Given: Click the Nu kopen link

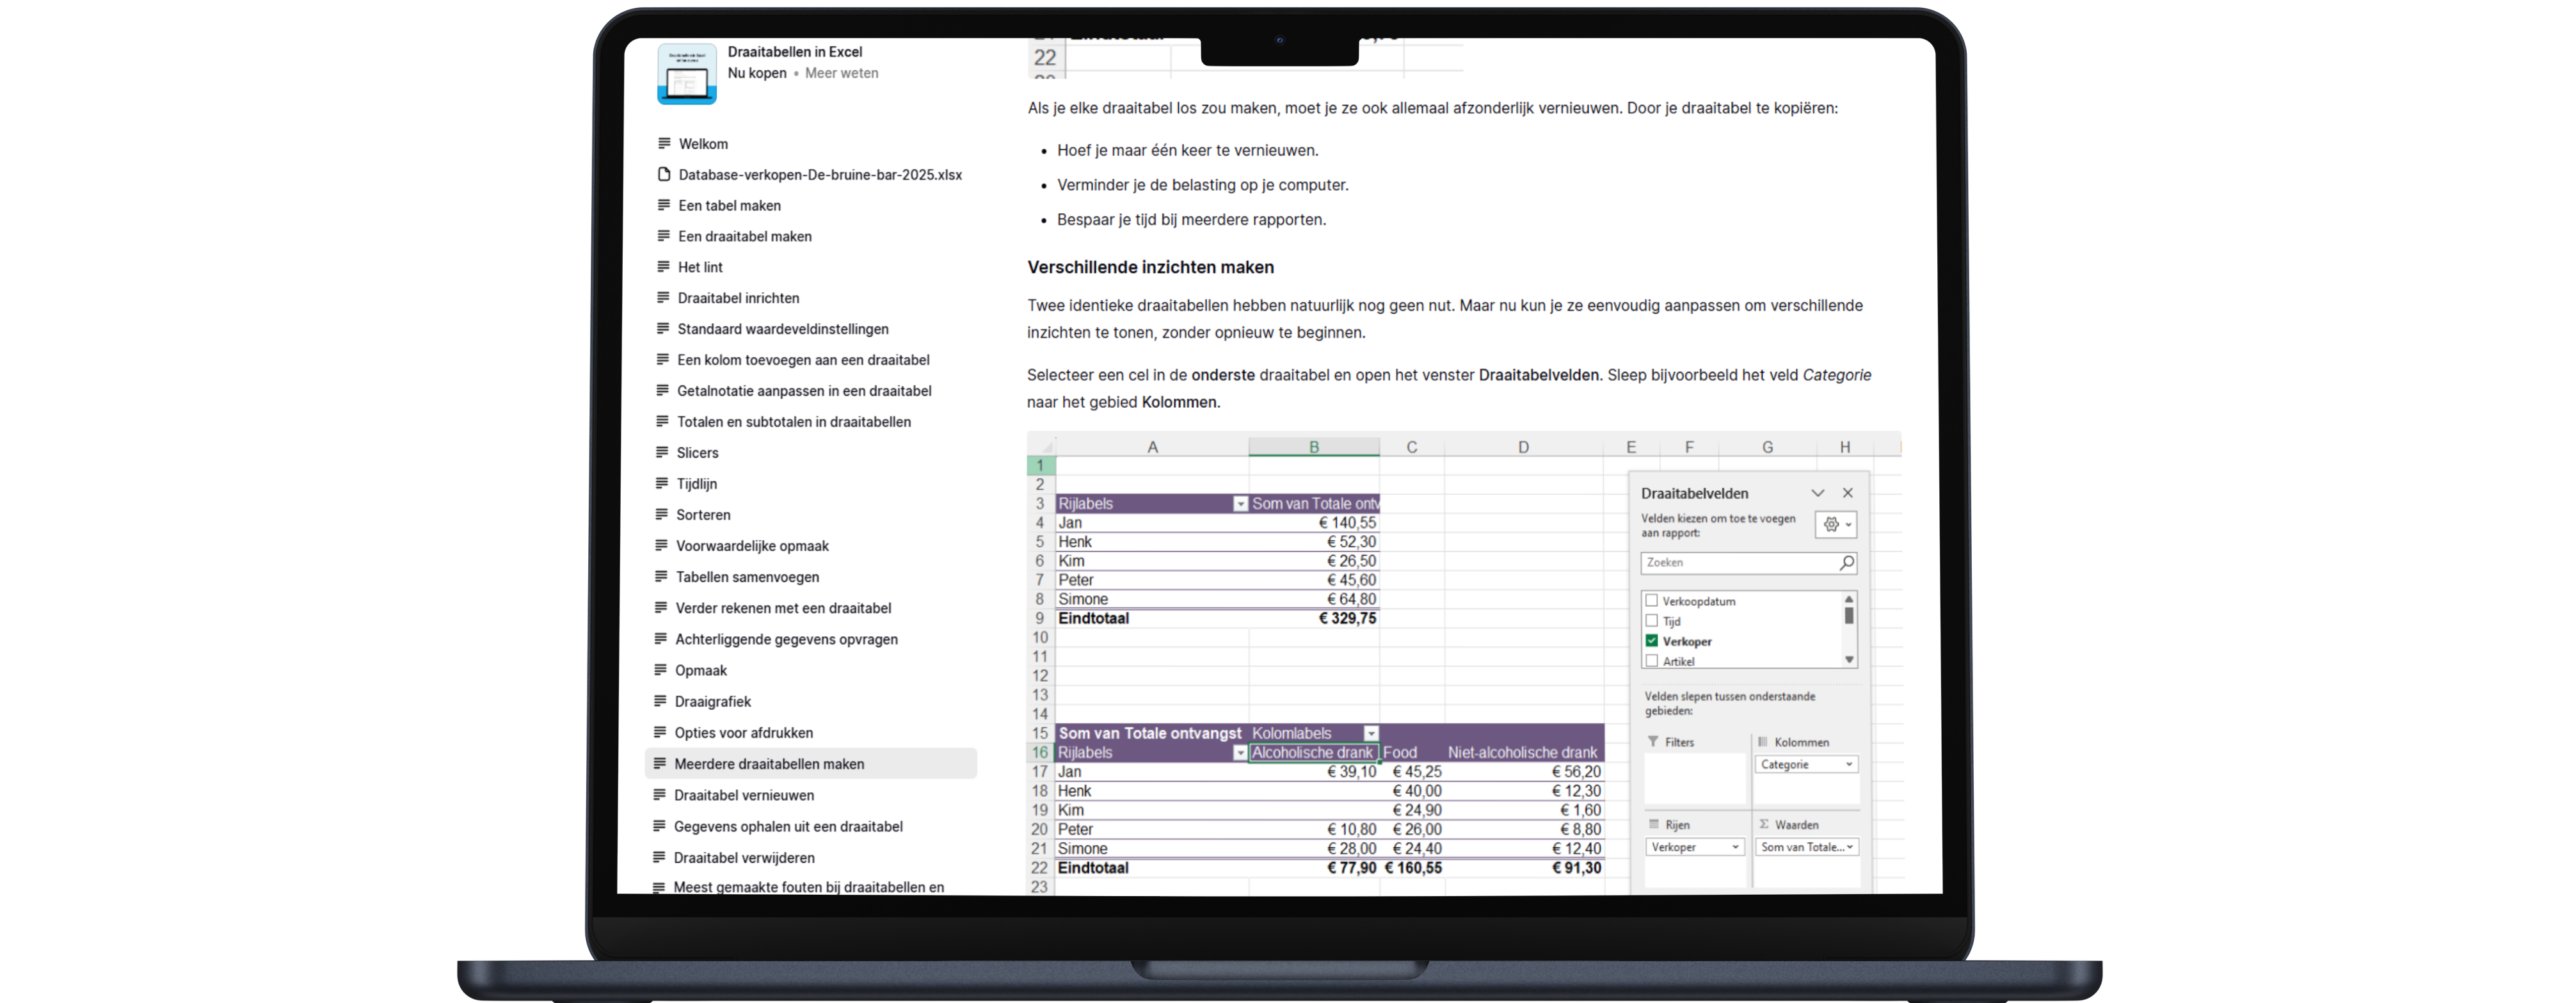Looking at the screenshot, I should [756, 73].
